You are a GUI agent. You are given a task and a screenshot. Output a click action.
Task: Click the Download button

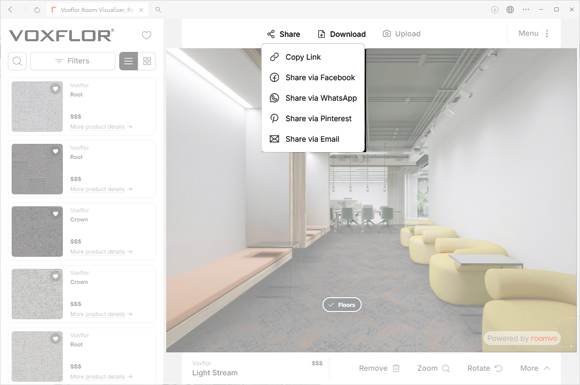[342, 34]
